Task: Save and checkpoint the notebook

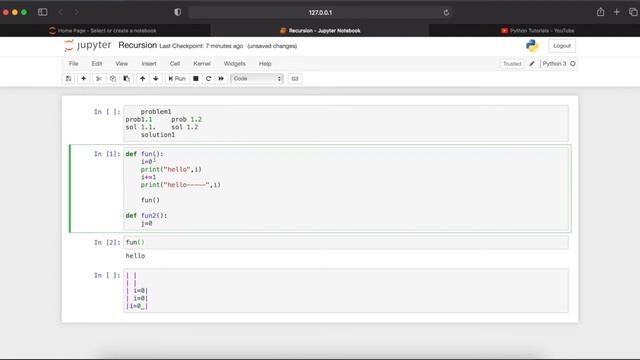Action: click(x=69, y=78)
